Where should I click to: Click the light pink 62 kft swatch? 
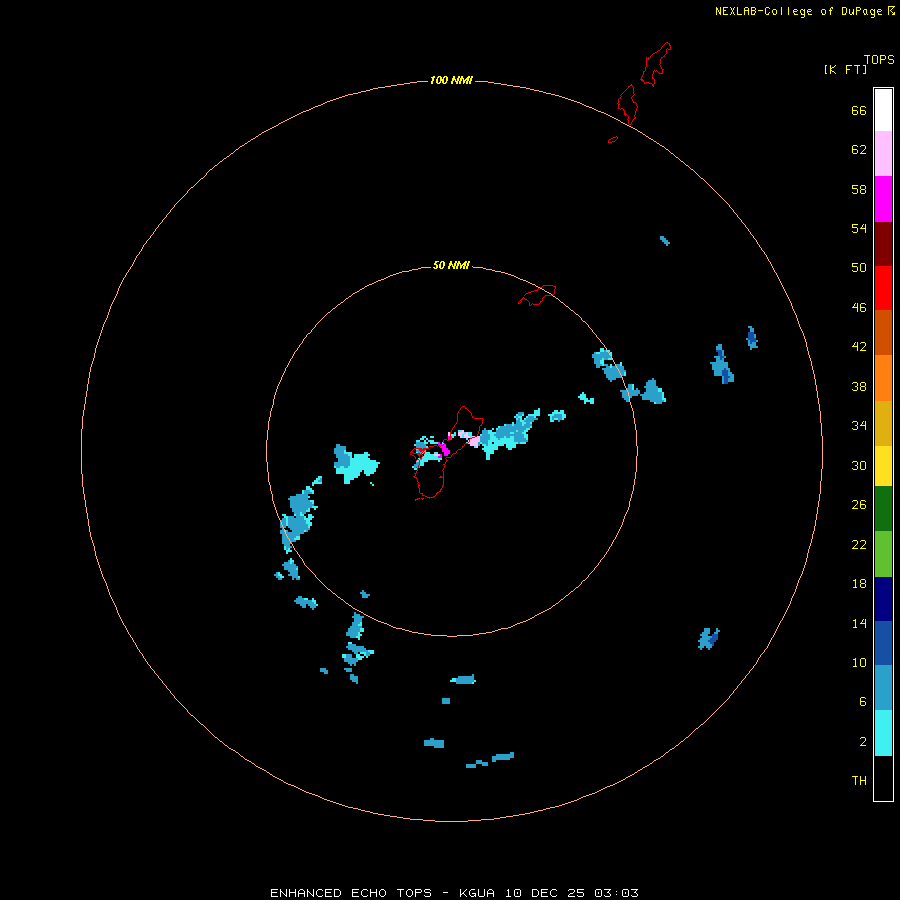click(x=883, y=153)
